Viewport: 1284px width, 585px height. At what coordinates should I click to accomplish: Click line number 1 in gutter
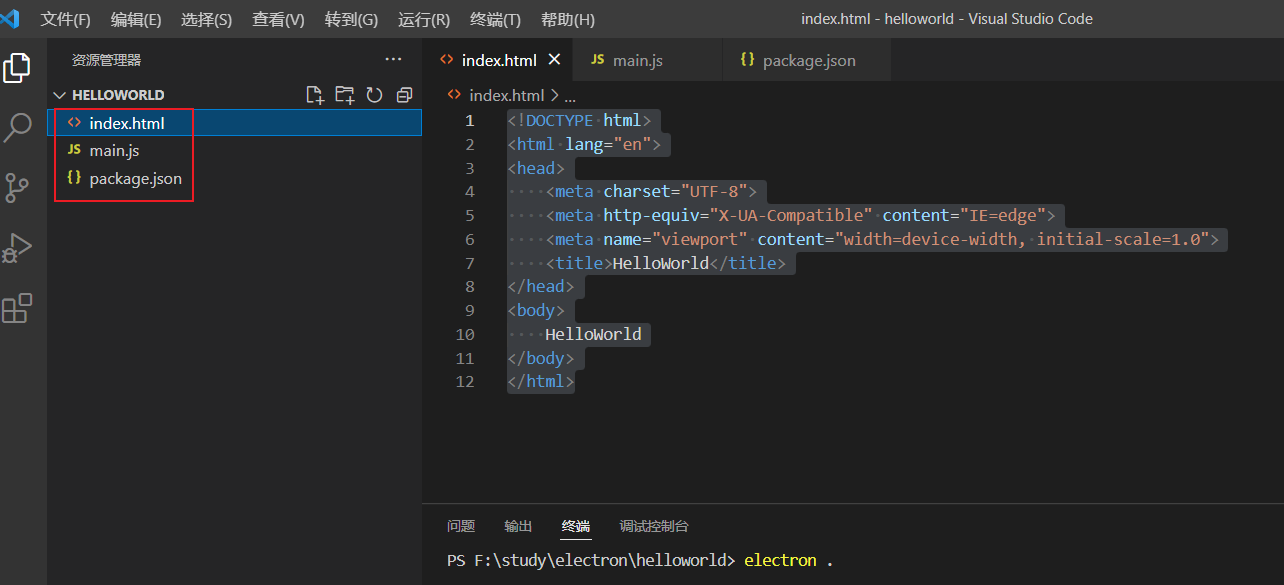[470, 121]
